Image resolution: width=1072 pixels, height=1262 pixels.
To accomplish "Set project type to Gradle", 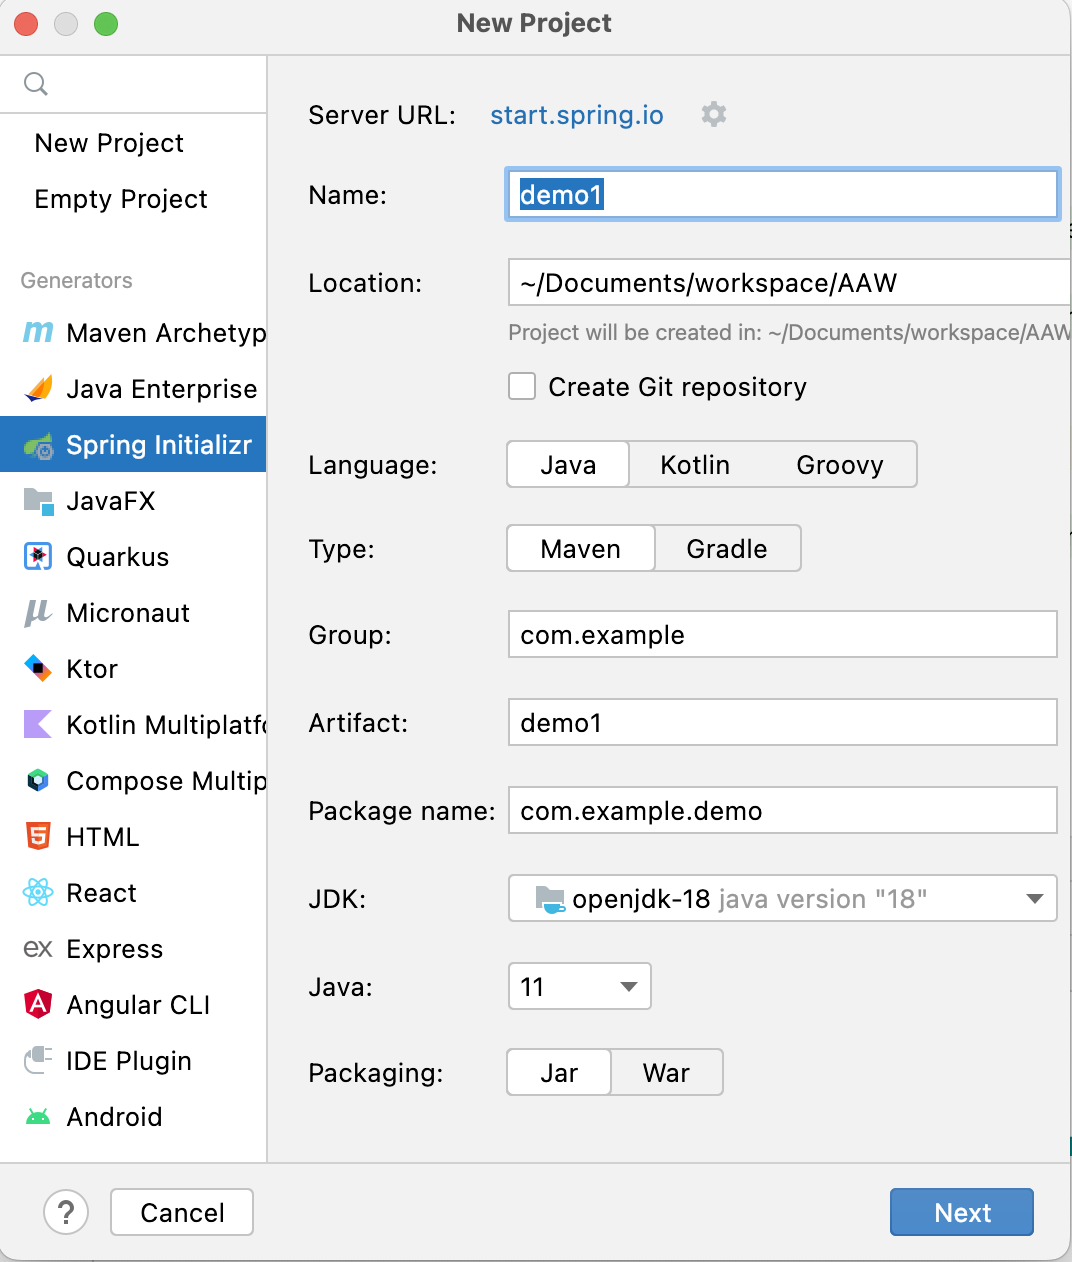I will pyautogui.click(x=727, y=549).
